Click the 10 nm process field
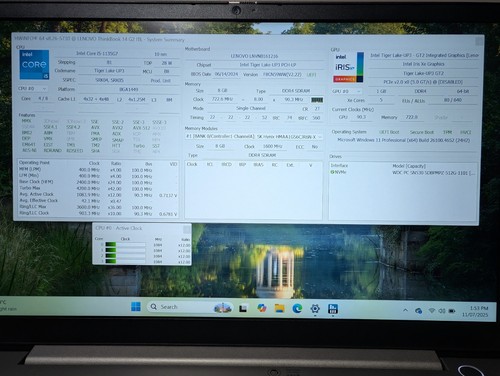The height and width of the screenshot is (376, 500). tap(160, 54)
